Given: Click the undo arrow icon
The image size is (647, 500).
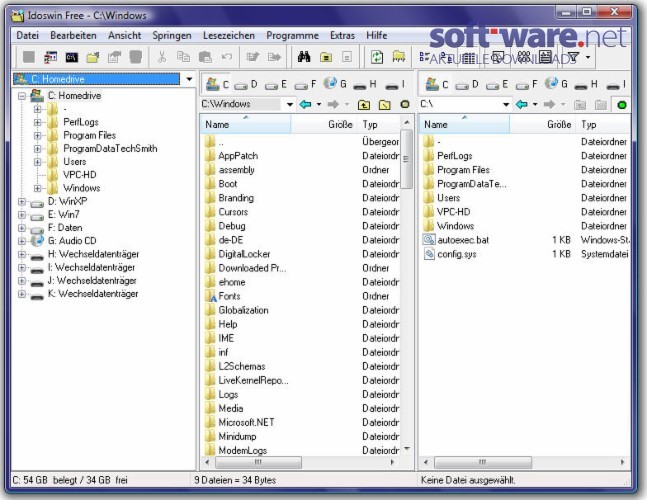Looking at the screenshot, I should point(227,57).
